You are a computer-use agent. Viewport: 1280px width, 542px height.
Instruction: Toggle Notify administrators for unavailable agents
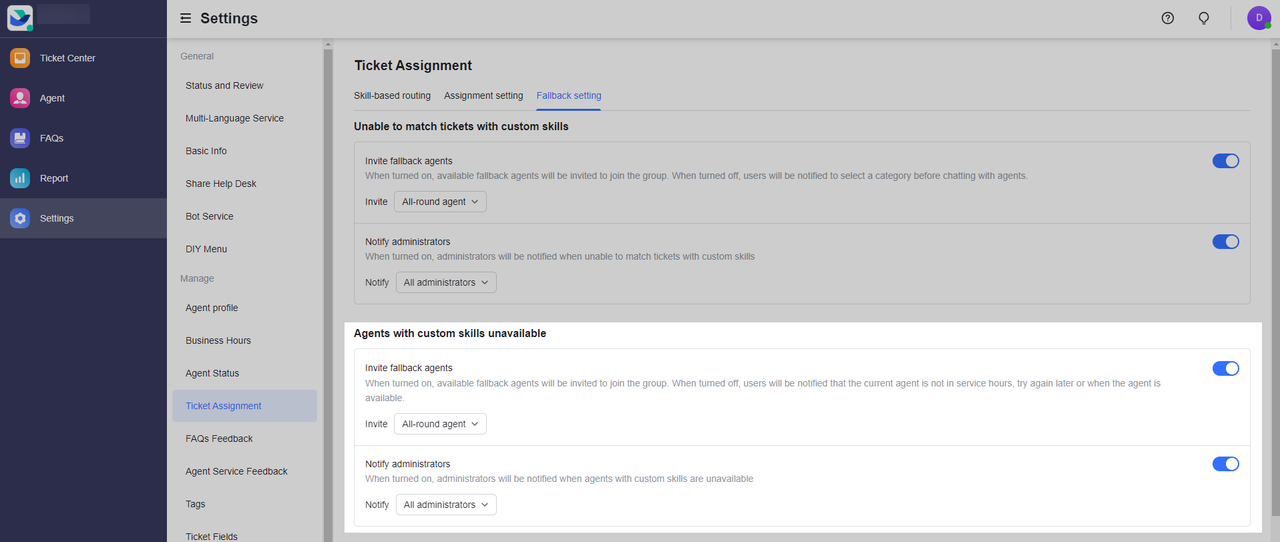[x=1226, y=463]
